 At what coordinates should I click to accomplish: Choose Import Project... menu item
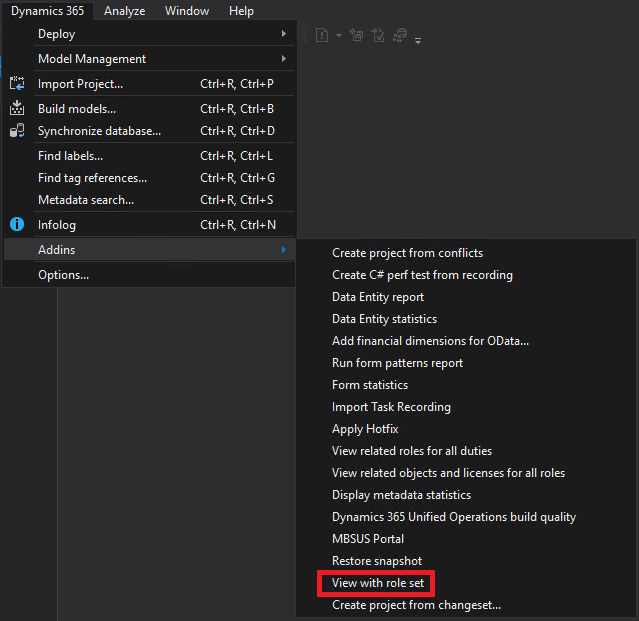point(149,84)
